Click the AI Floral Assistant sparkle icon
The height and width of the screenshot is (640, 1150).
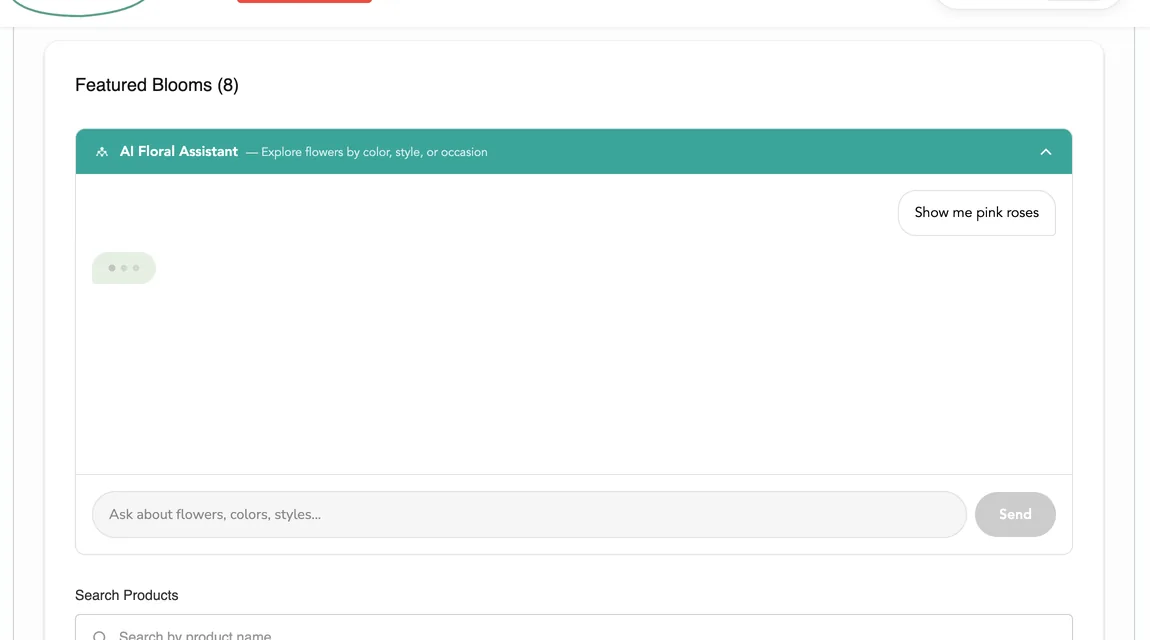(102, 152)
